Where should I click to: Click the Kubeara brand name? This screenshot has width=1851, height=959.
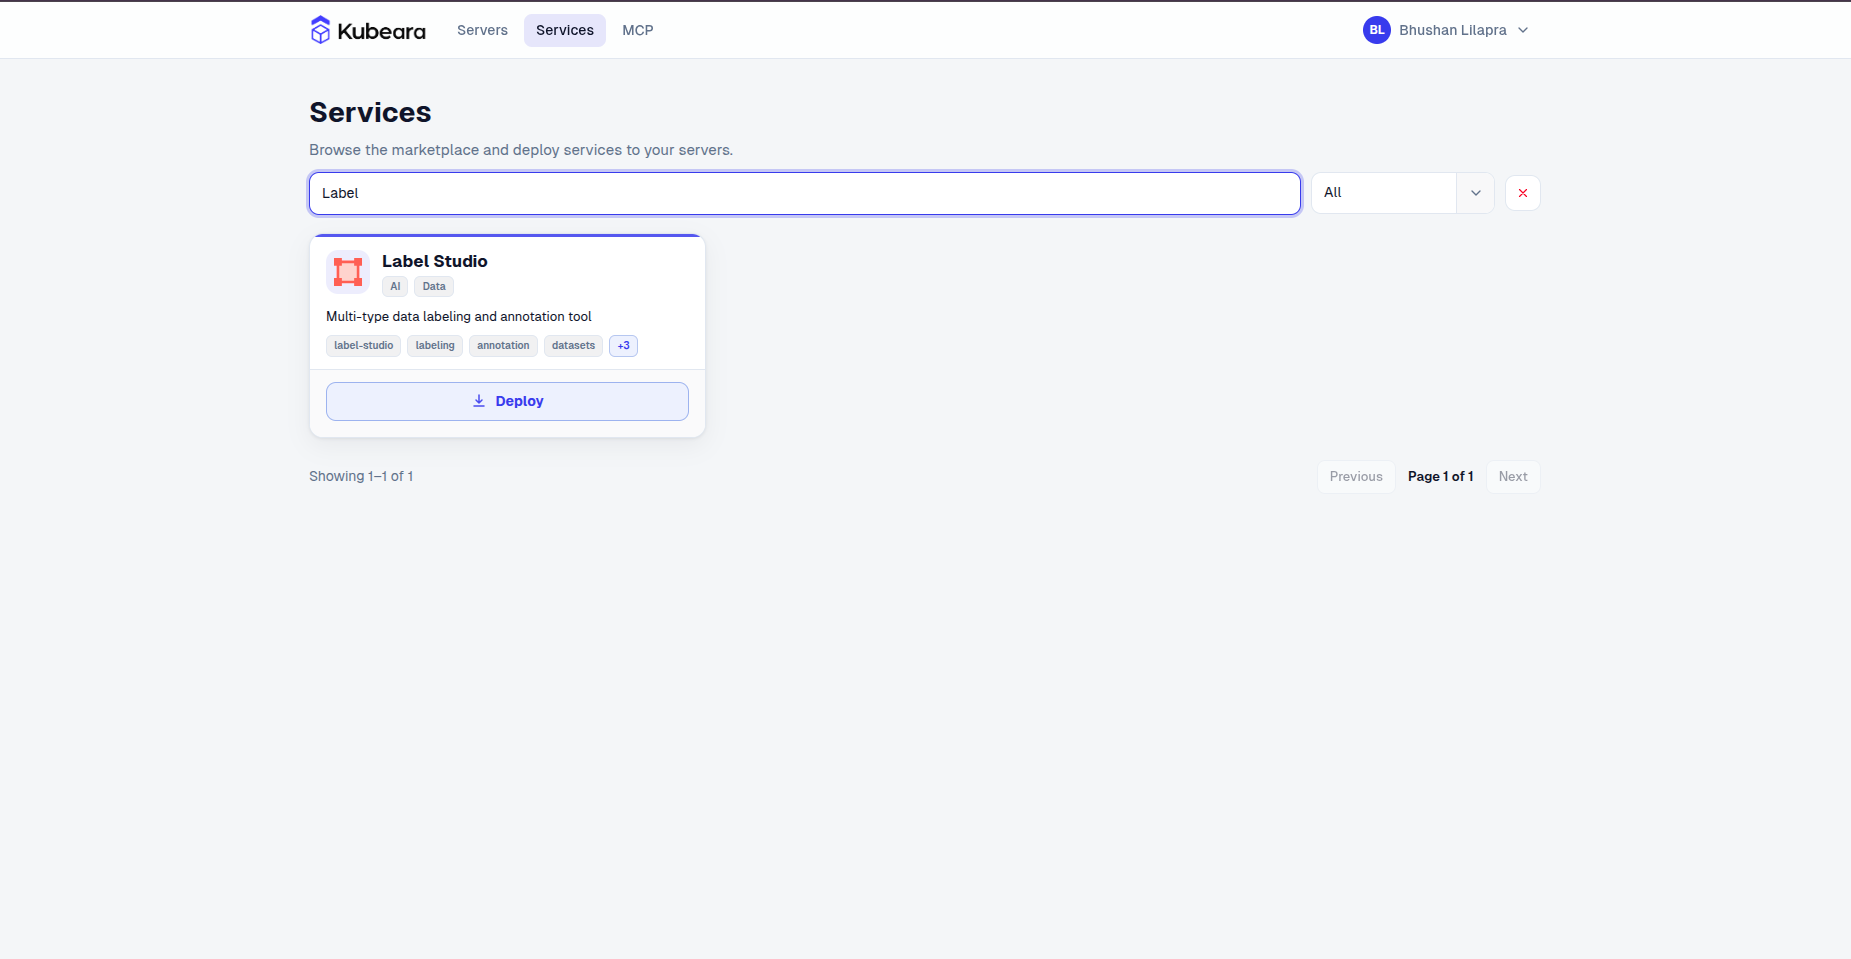click(x=382, y=31)
